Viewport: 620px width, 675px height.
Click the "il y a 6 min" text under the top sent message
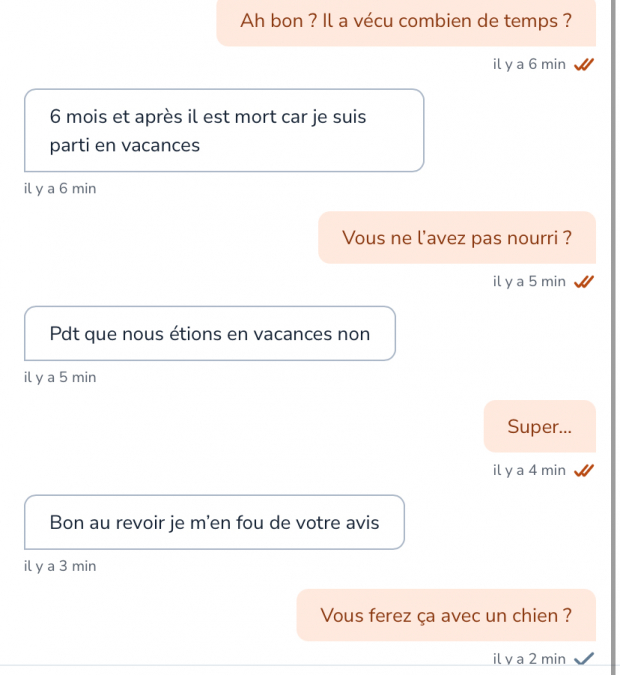click(x=529, y=64)
